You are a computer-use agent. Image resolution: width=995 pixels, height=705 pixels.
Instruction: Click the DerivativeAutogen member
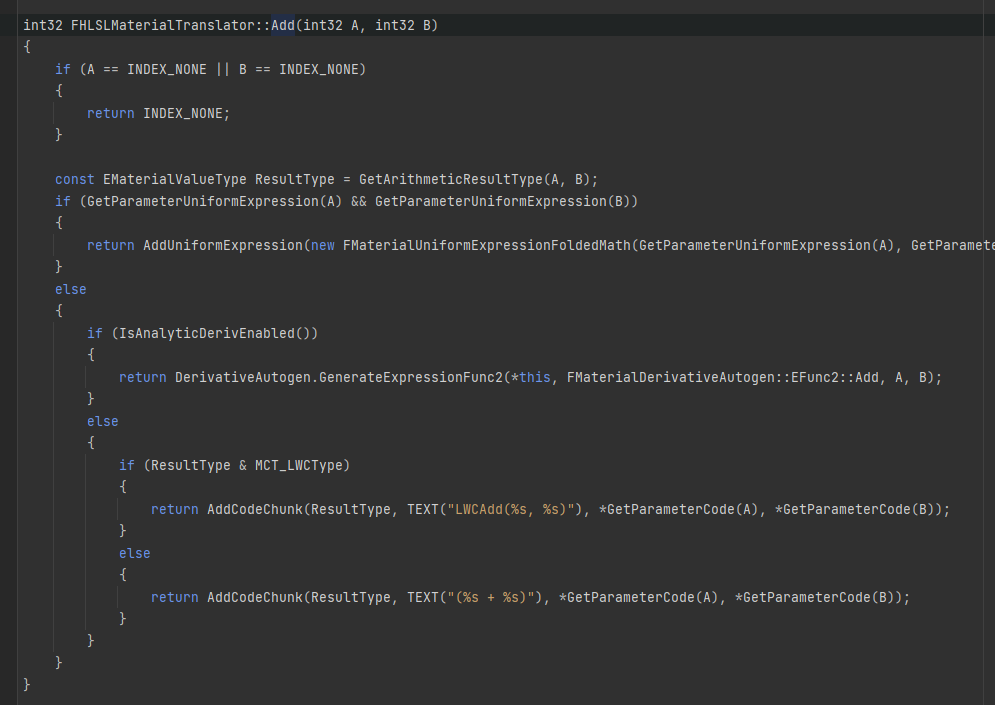point(243,377)
